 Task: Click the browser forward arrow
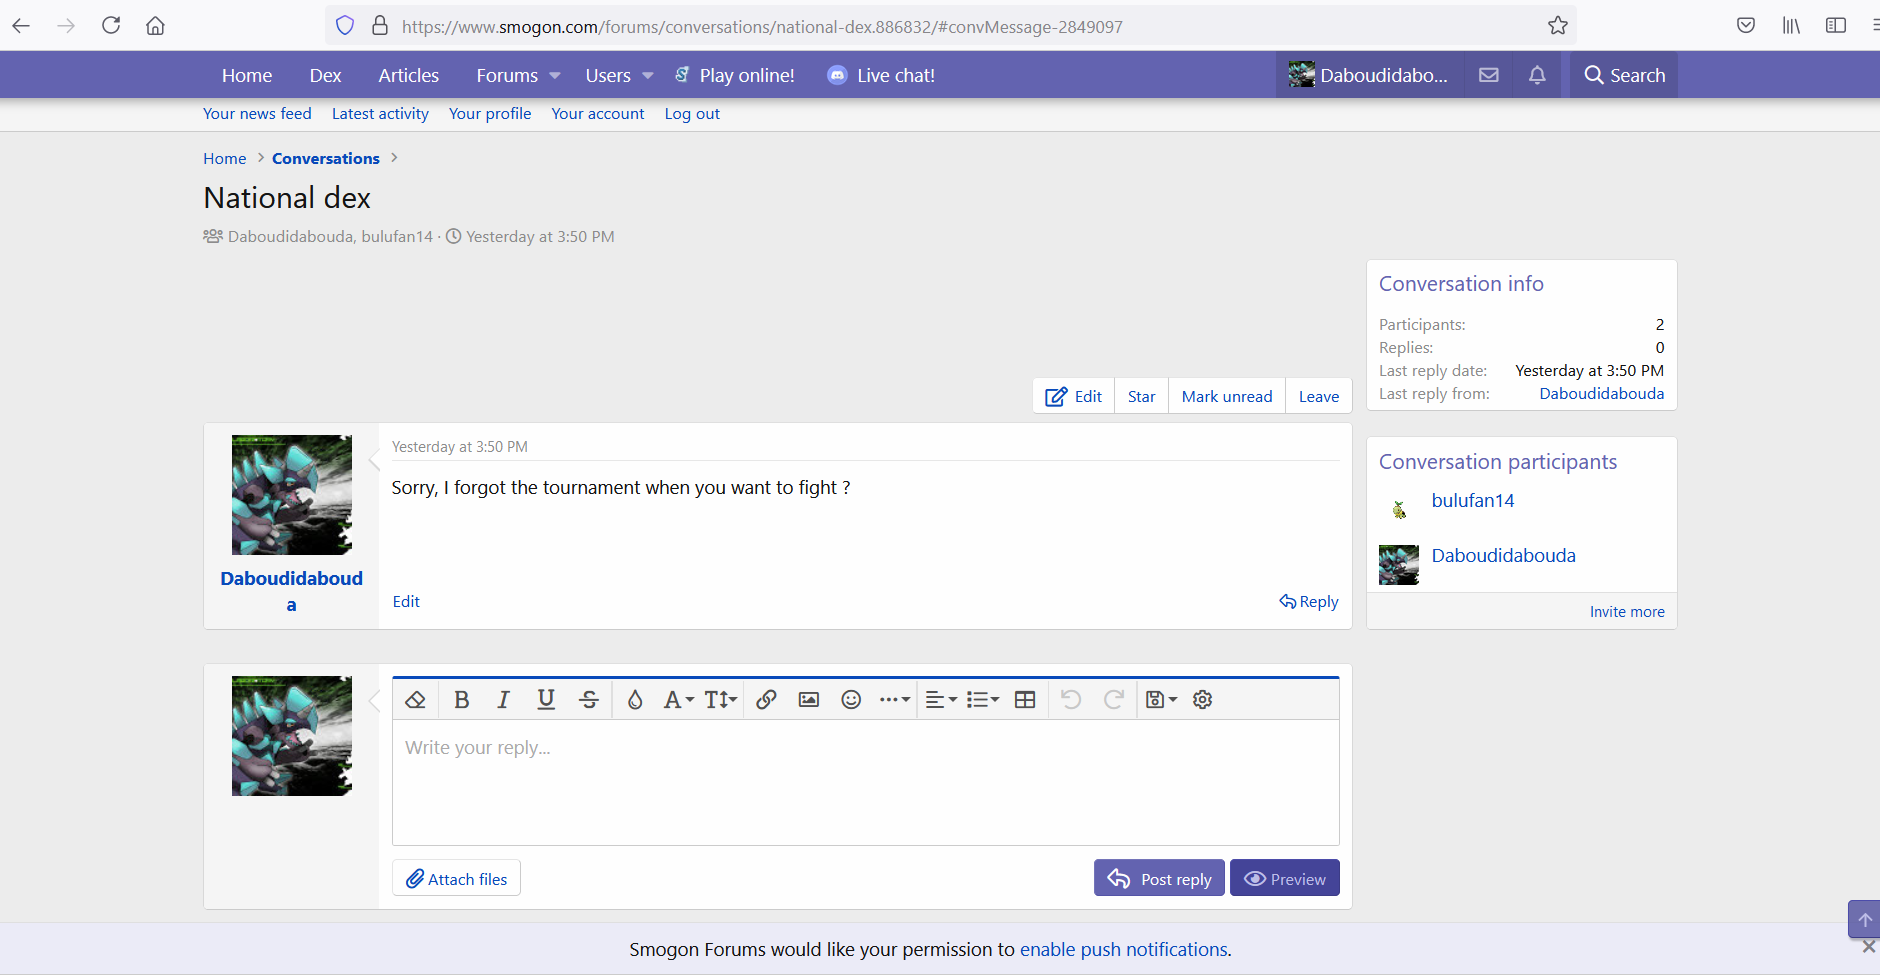tap(66, 26)
